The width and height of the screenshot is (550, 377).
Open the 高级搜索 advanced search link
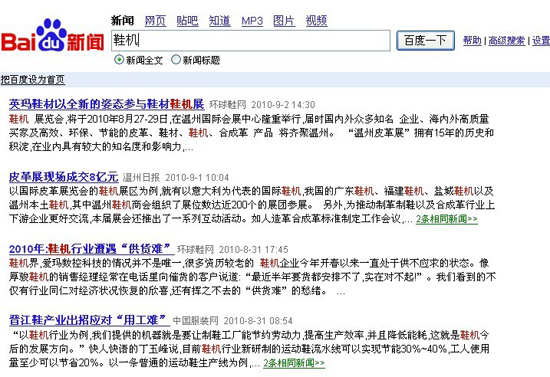(x=507, y=41)
